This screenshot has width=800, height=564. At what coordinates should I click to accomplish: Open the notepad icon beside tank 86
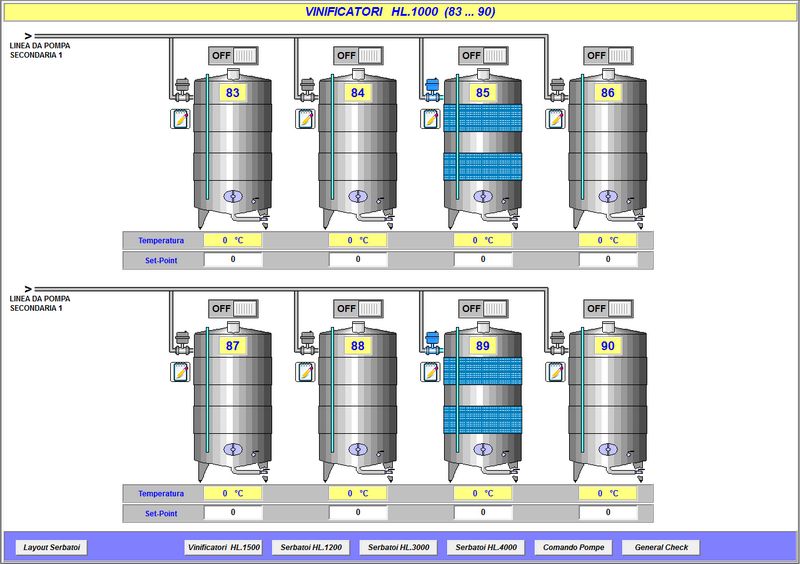pos(555,119)
